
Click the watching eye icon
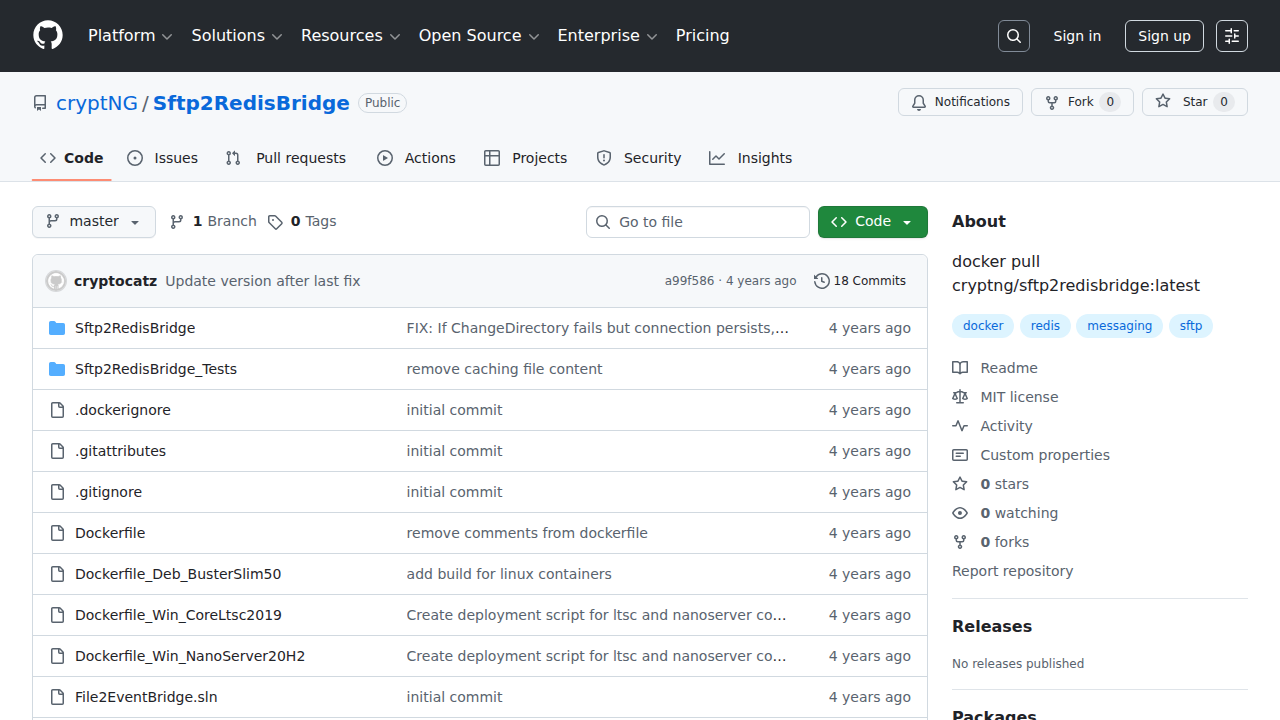tap(959, 512)
